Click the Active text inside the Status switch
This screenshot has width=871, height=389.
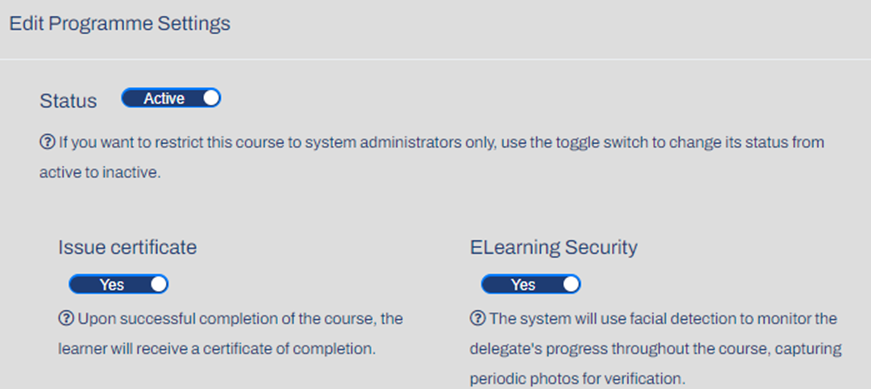(x=164, y=98)
